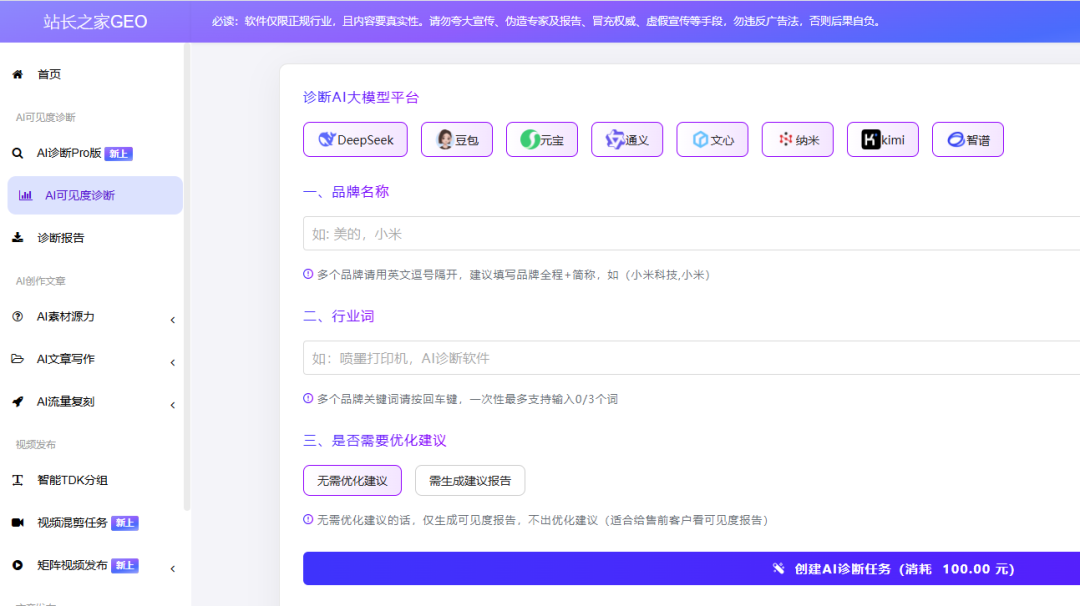Open the AI可见度诊断 menu item
Viewport: 1080px width, 606px height.
pyautogui.click(x=95, y=196)
